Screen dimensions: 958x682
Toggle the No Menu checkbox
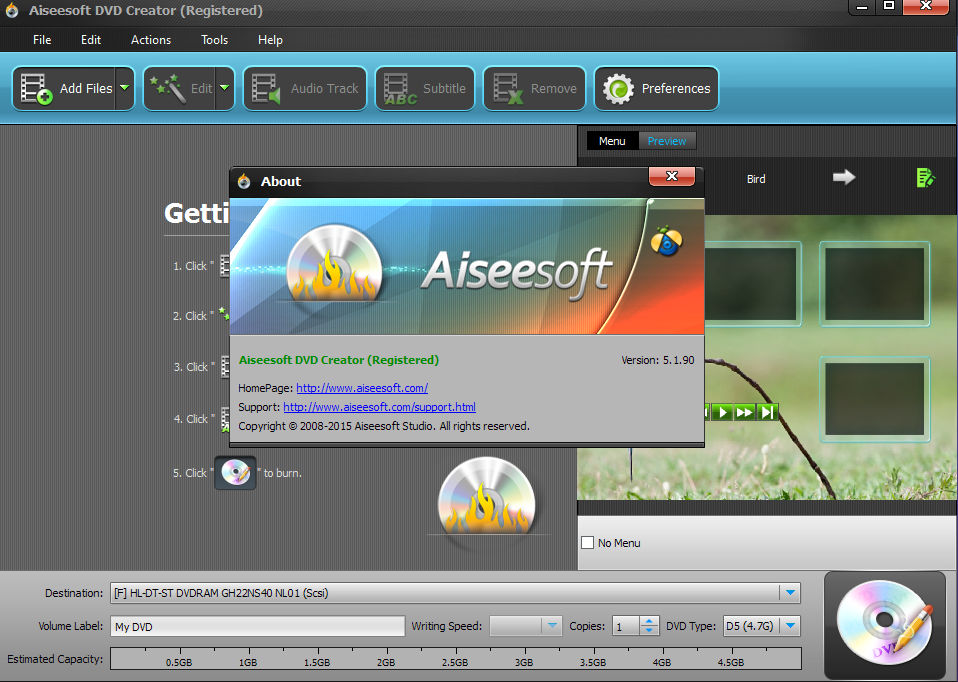[588, 543]
